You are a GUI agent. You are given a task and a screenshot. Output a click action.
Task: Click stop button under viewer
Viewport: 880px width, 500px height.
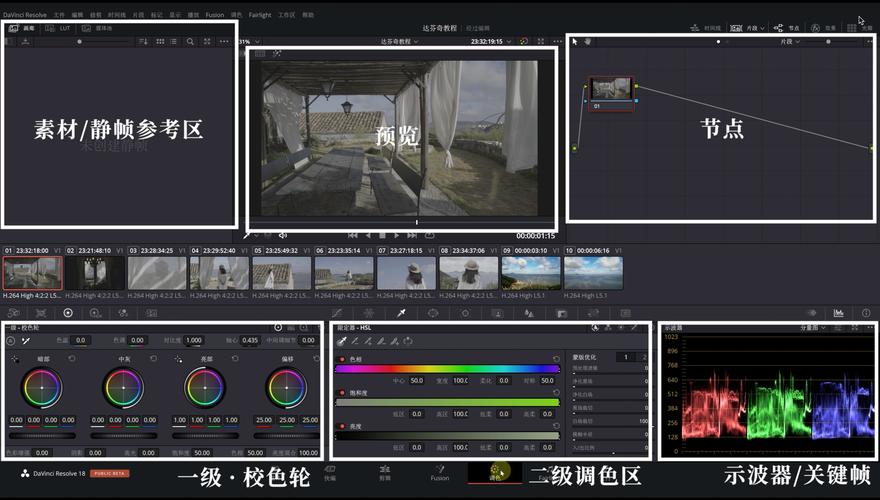click(x=382, y=236)
